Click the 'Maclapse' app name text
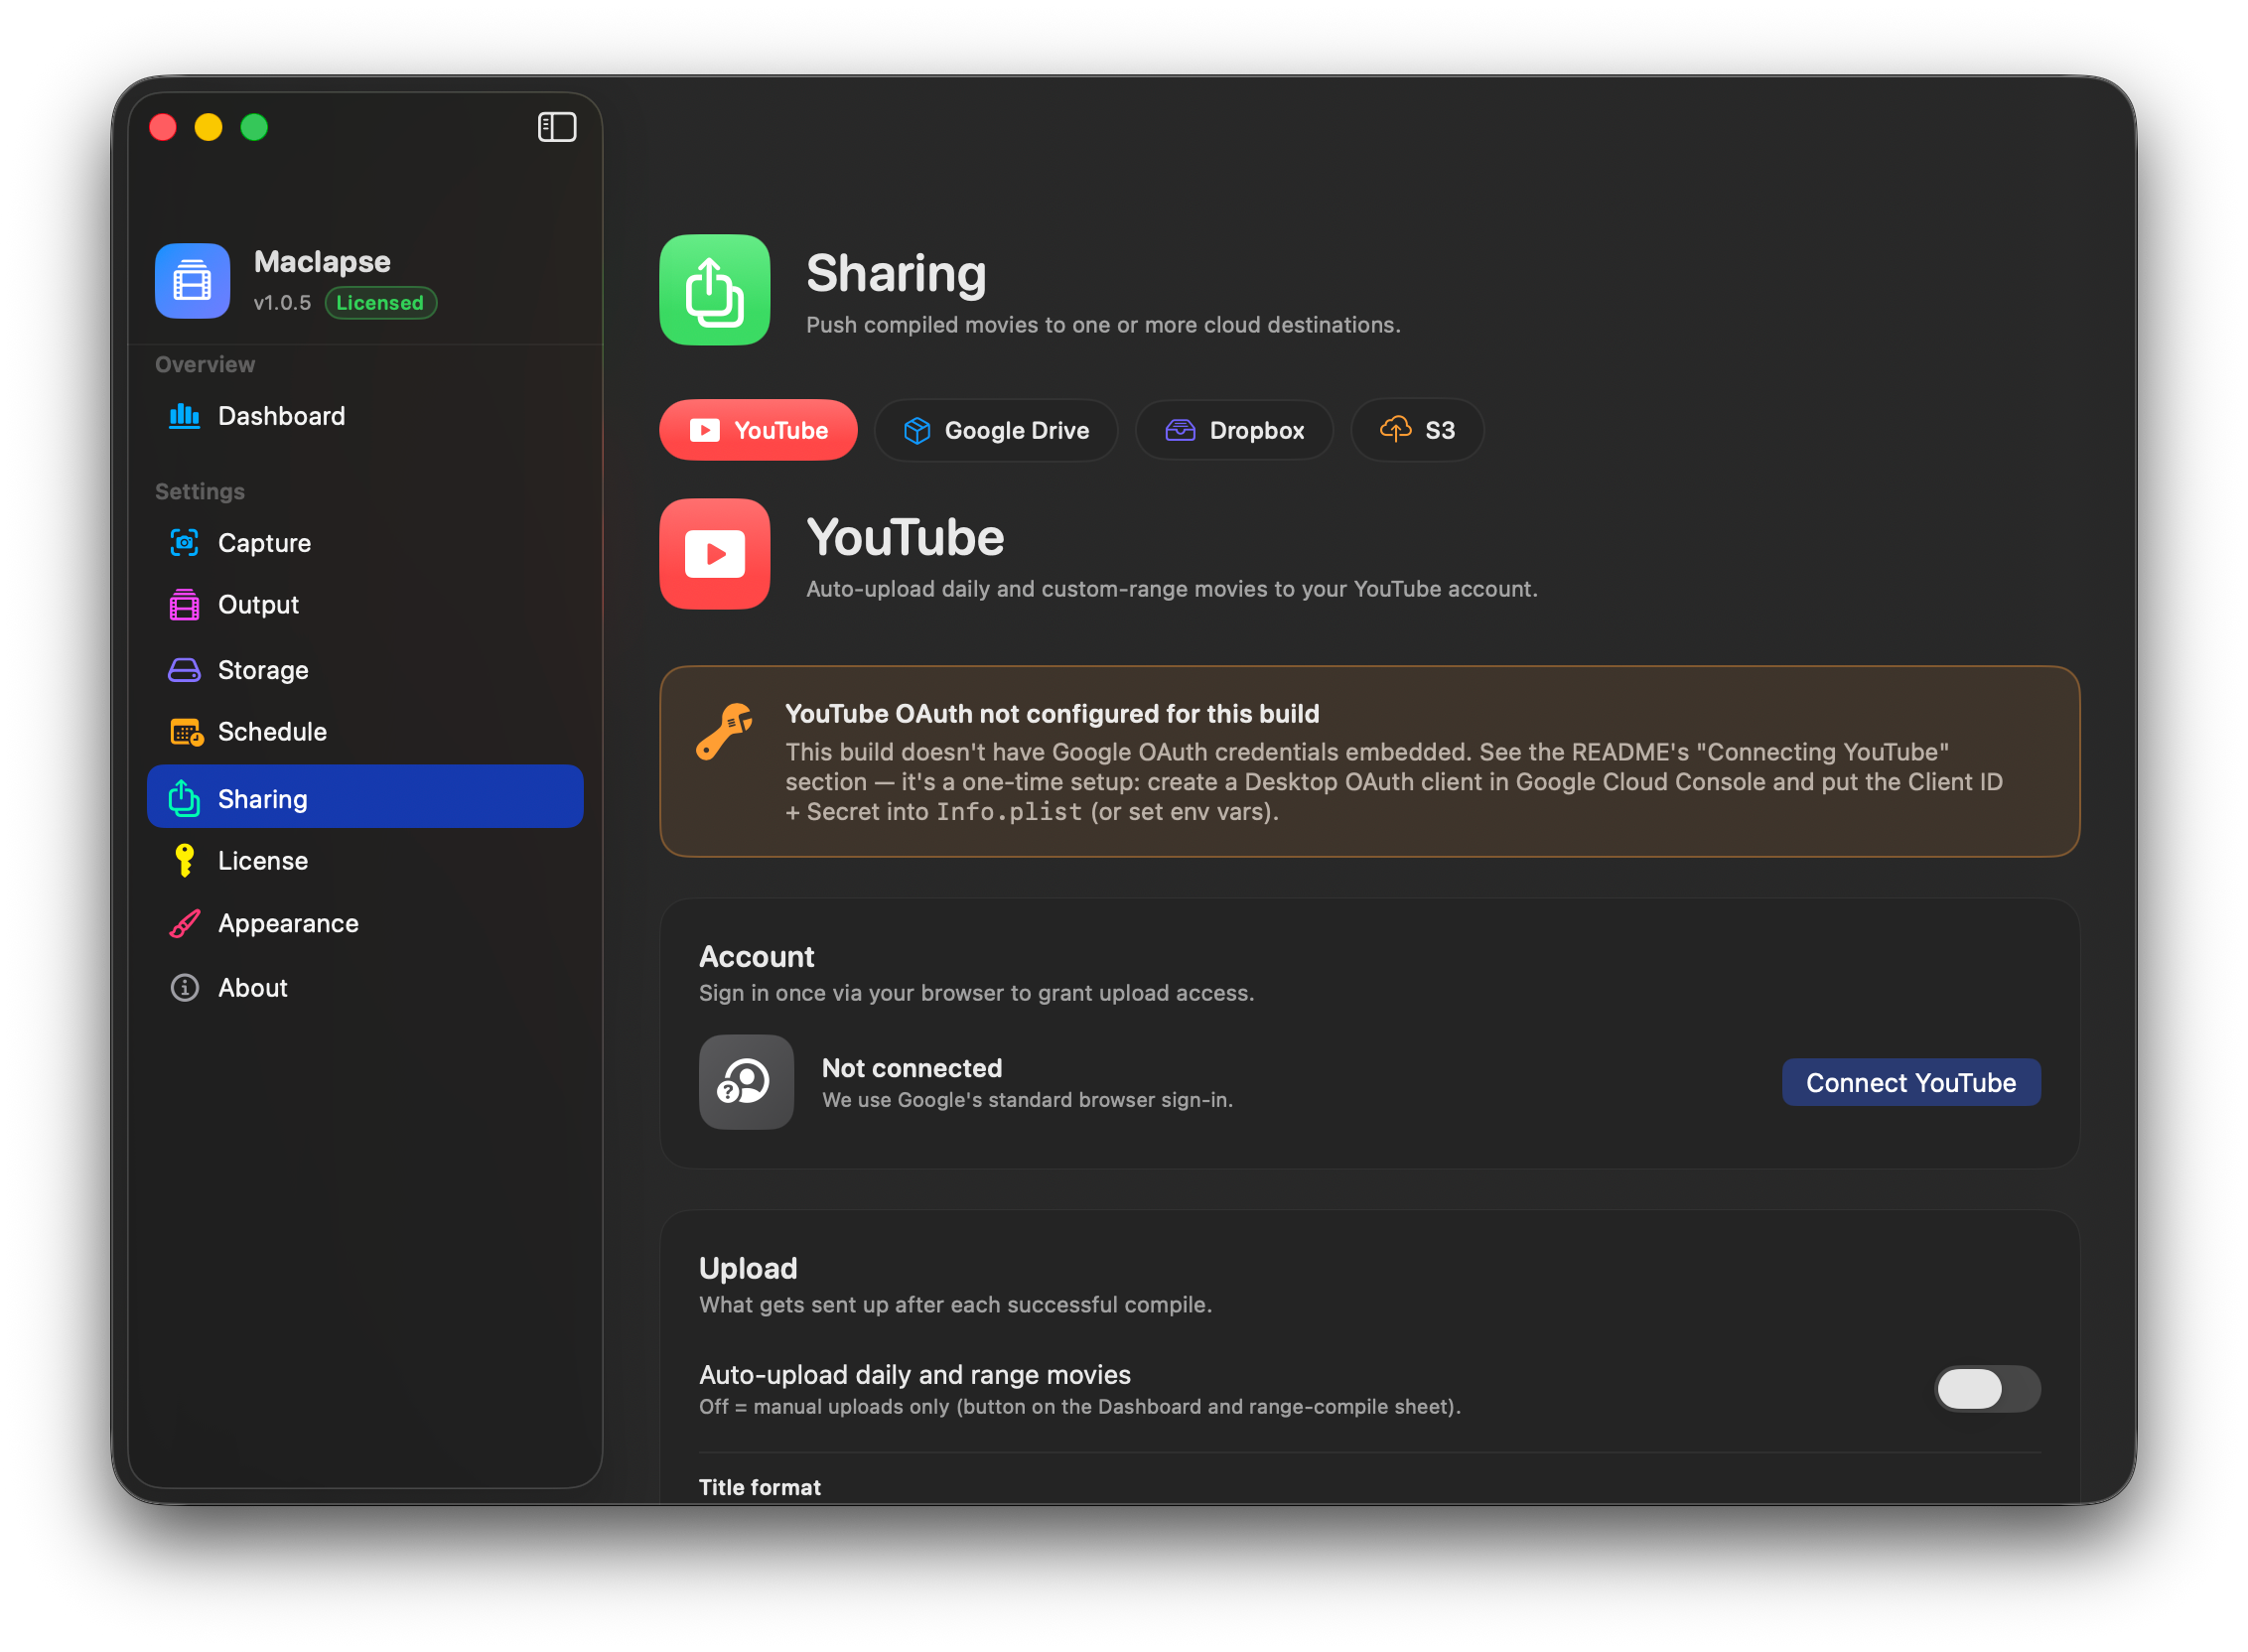 [322, 262]
